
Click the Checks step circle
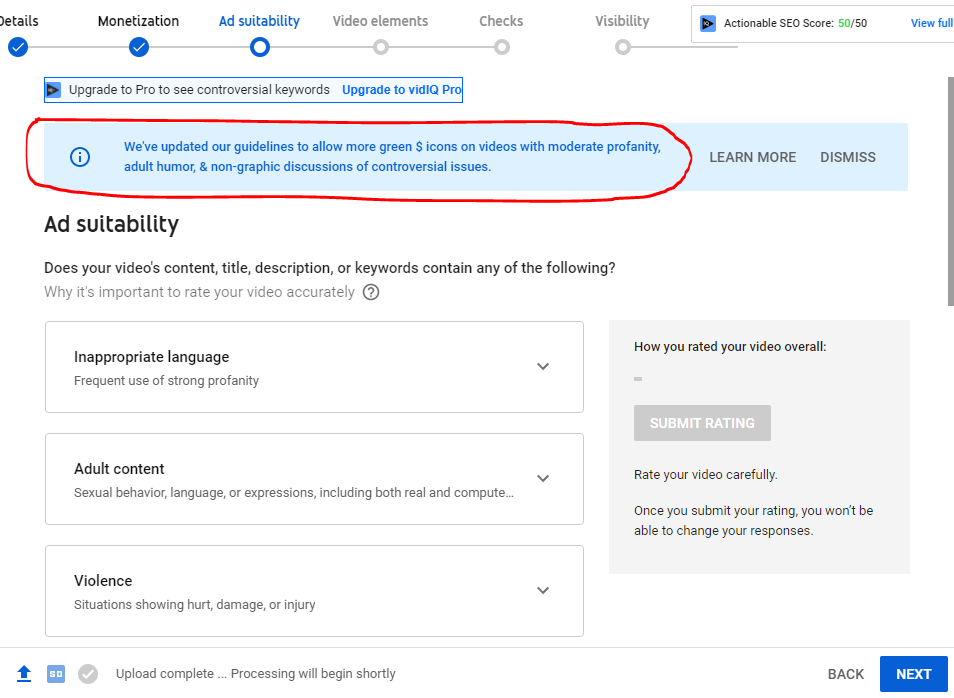[x=502, y=47]
